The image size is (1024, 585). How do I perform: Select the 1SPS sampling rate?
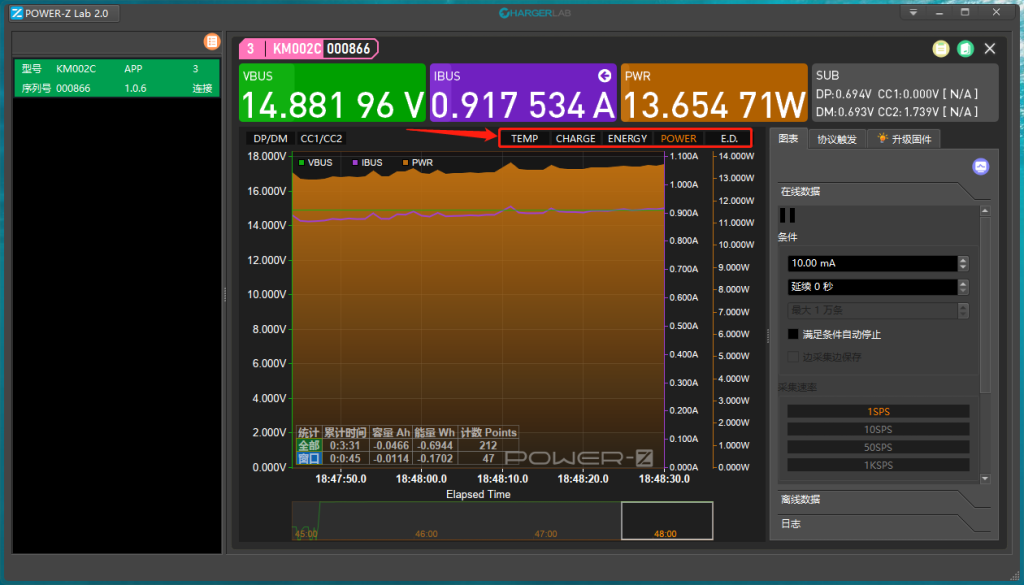[x=878, y=411]
